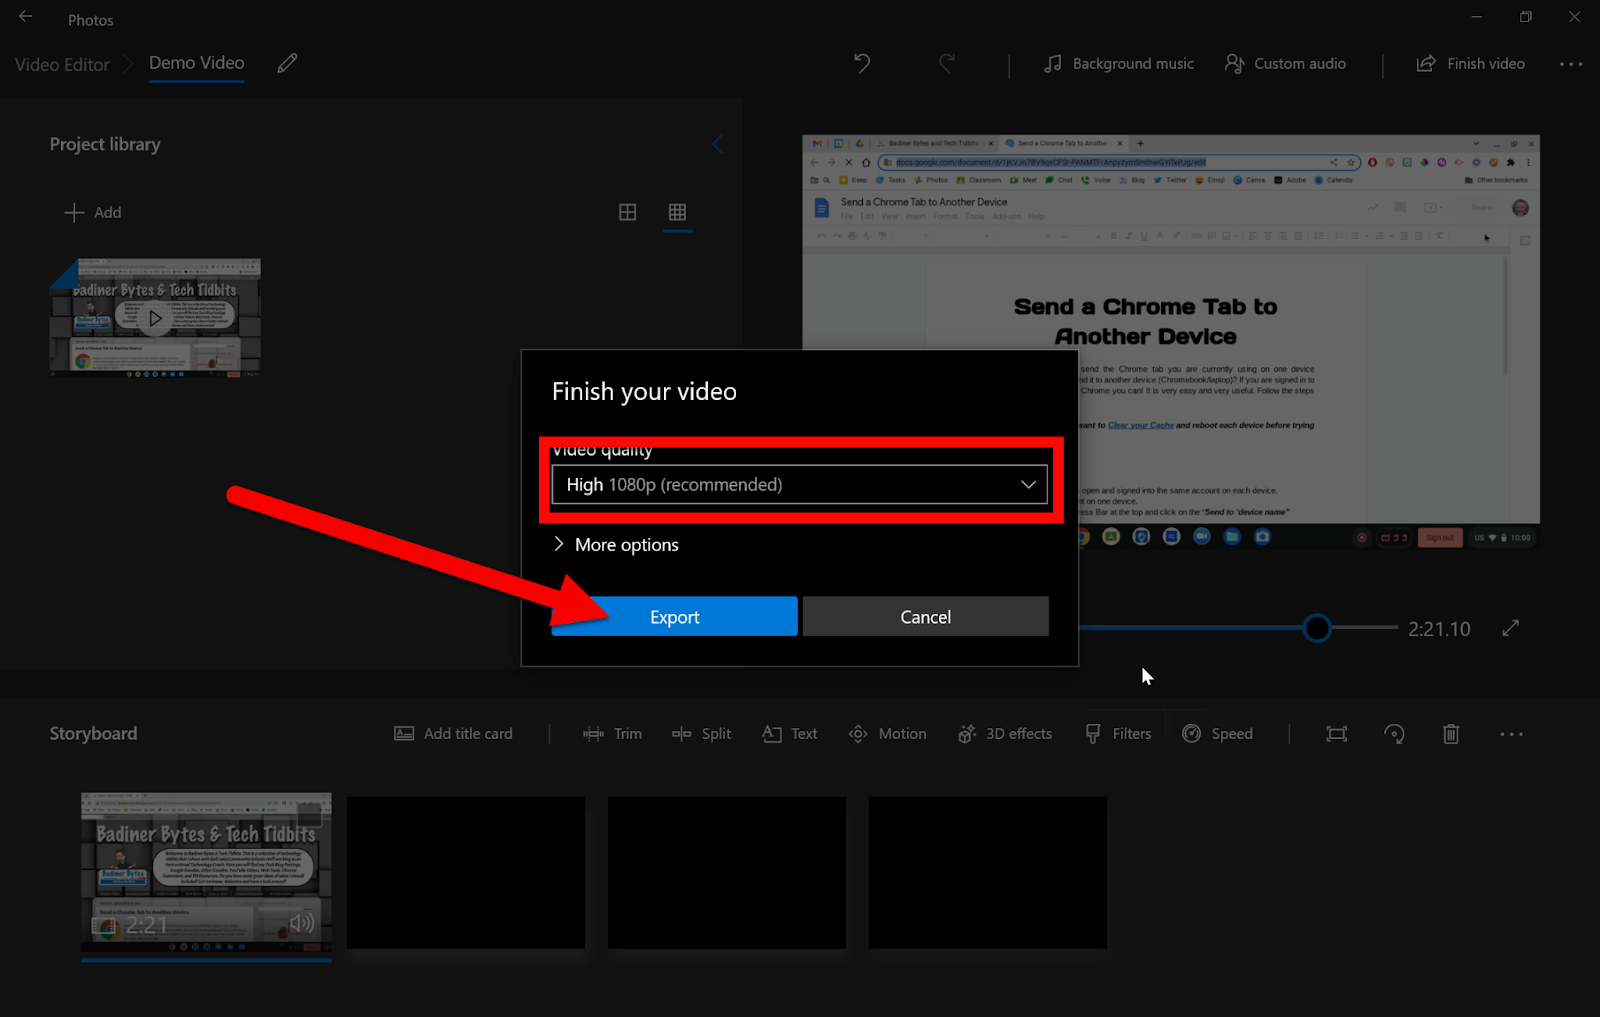Image resolution: width=1600 pixels, height=1017 pixels.
Task: Open Filters for the clip
Action: tap(1117, 734)
